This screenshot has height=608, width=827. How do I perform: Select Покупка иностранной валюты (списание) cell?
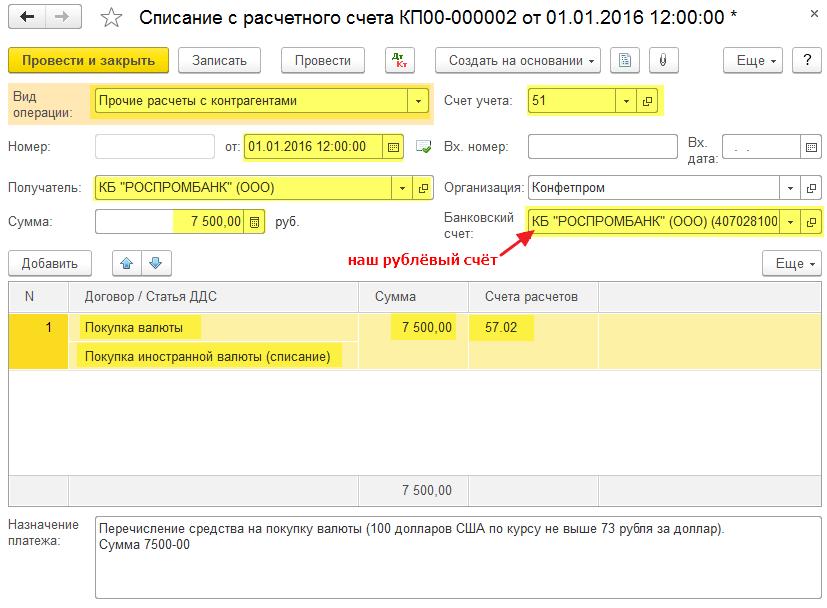point(213,356)
